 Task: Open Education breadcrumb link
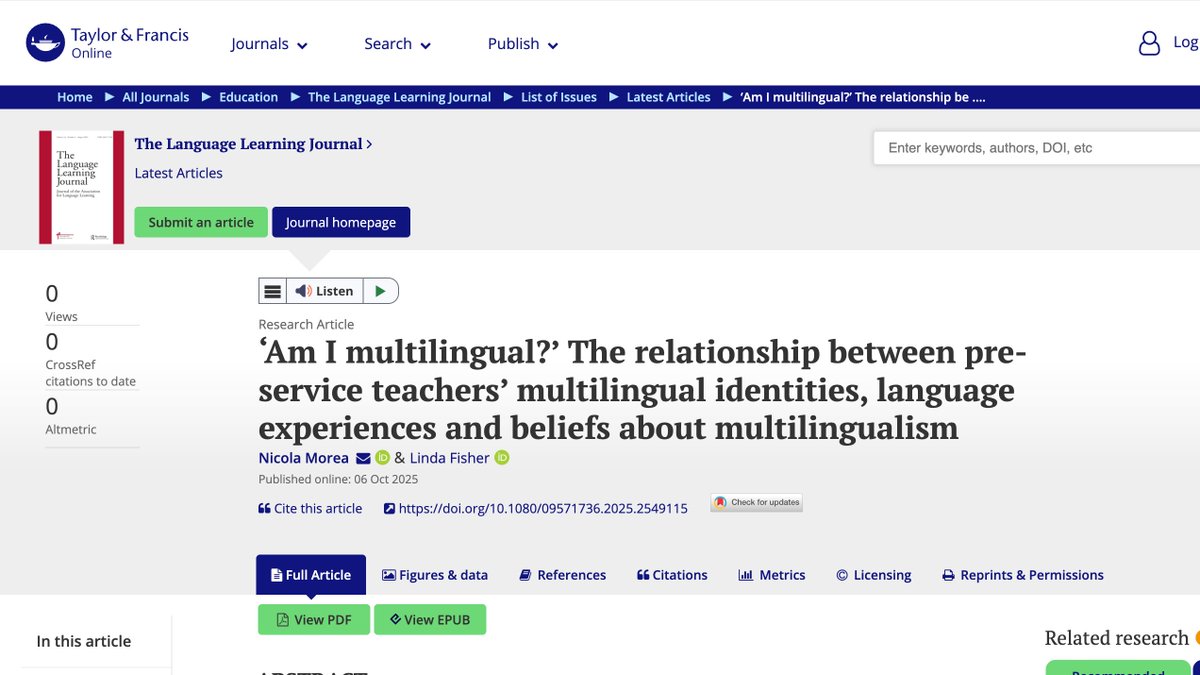click(x=248, y=97)
